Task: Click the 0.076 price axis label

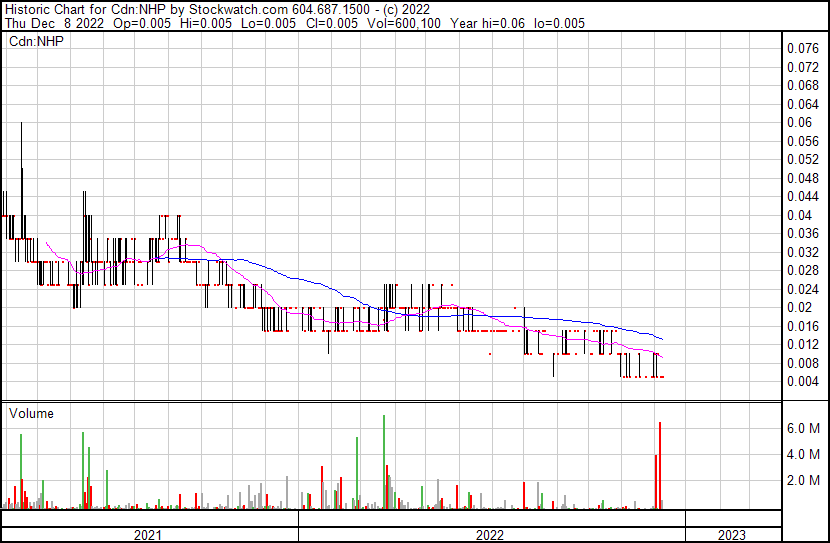Action: click(x=802, y=48)
